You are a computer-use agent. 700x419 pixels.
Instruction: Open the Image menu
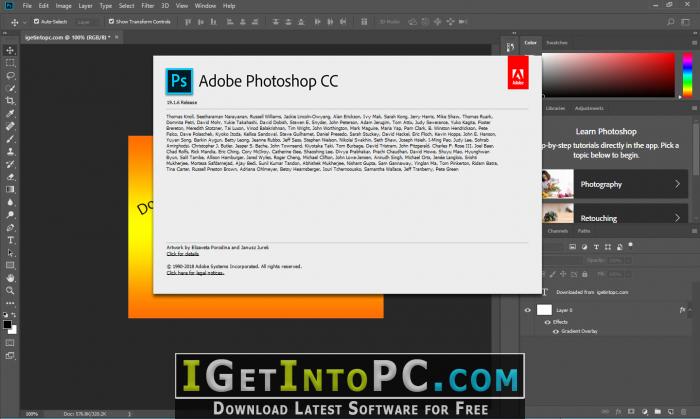click(x=63, y=6)
